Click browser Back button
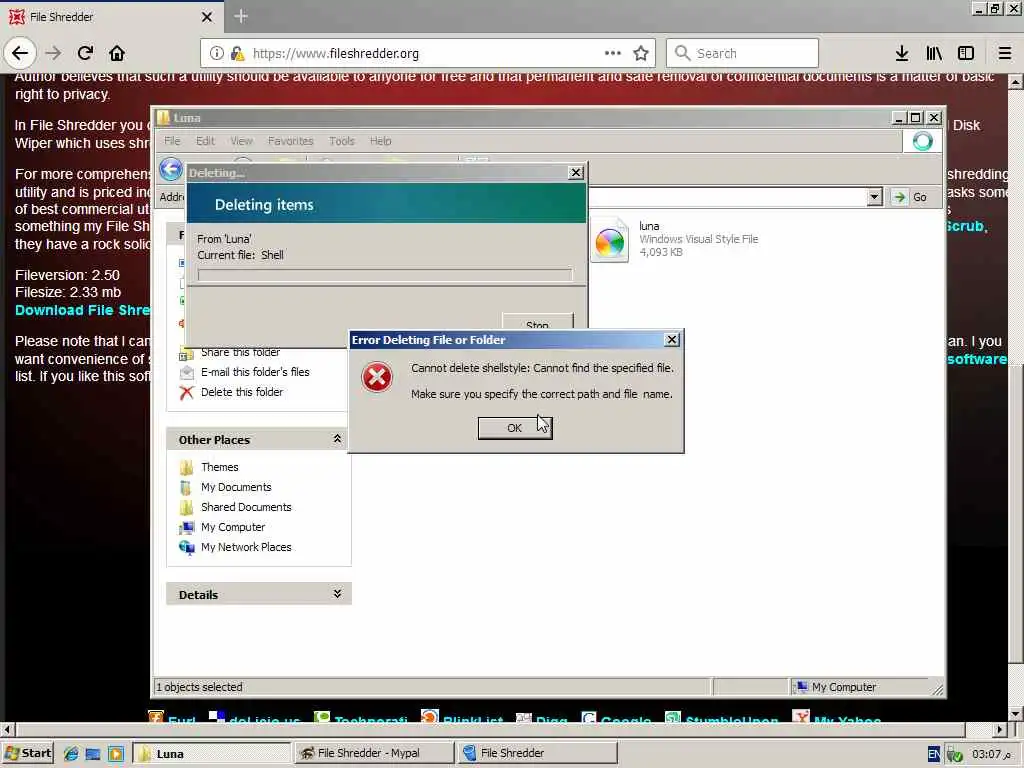 coord(20,53)
